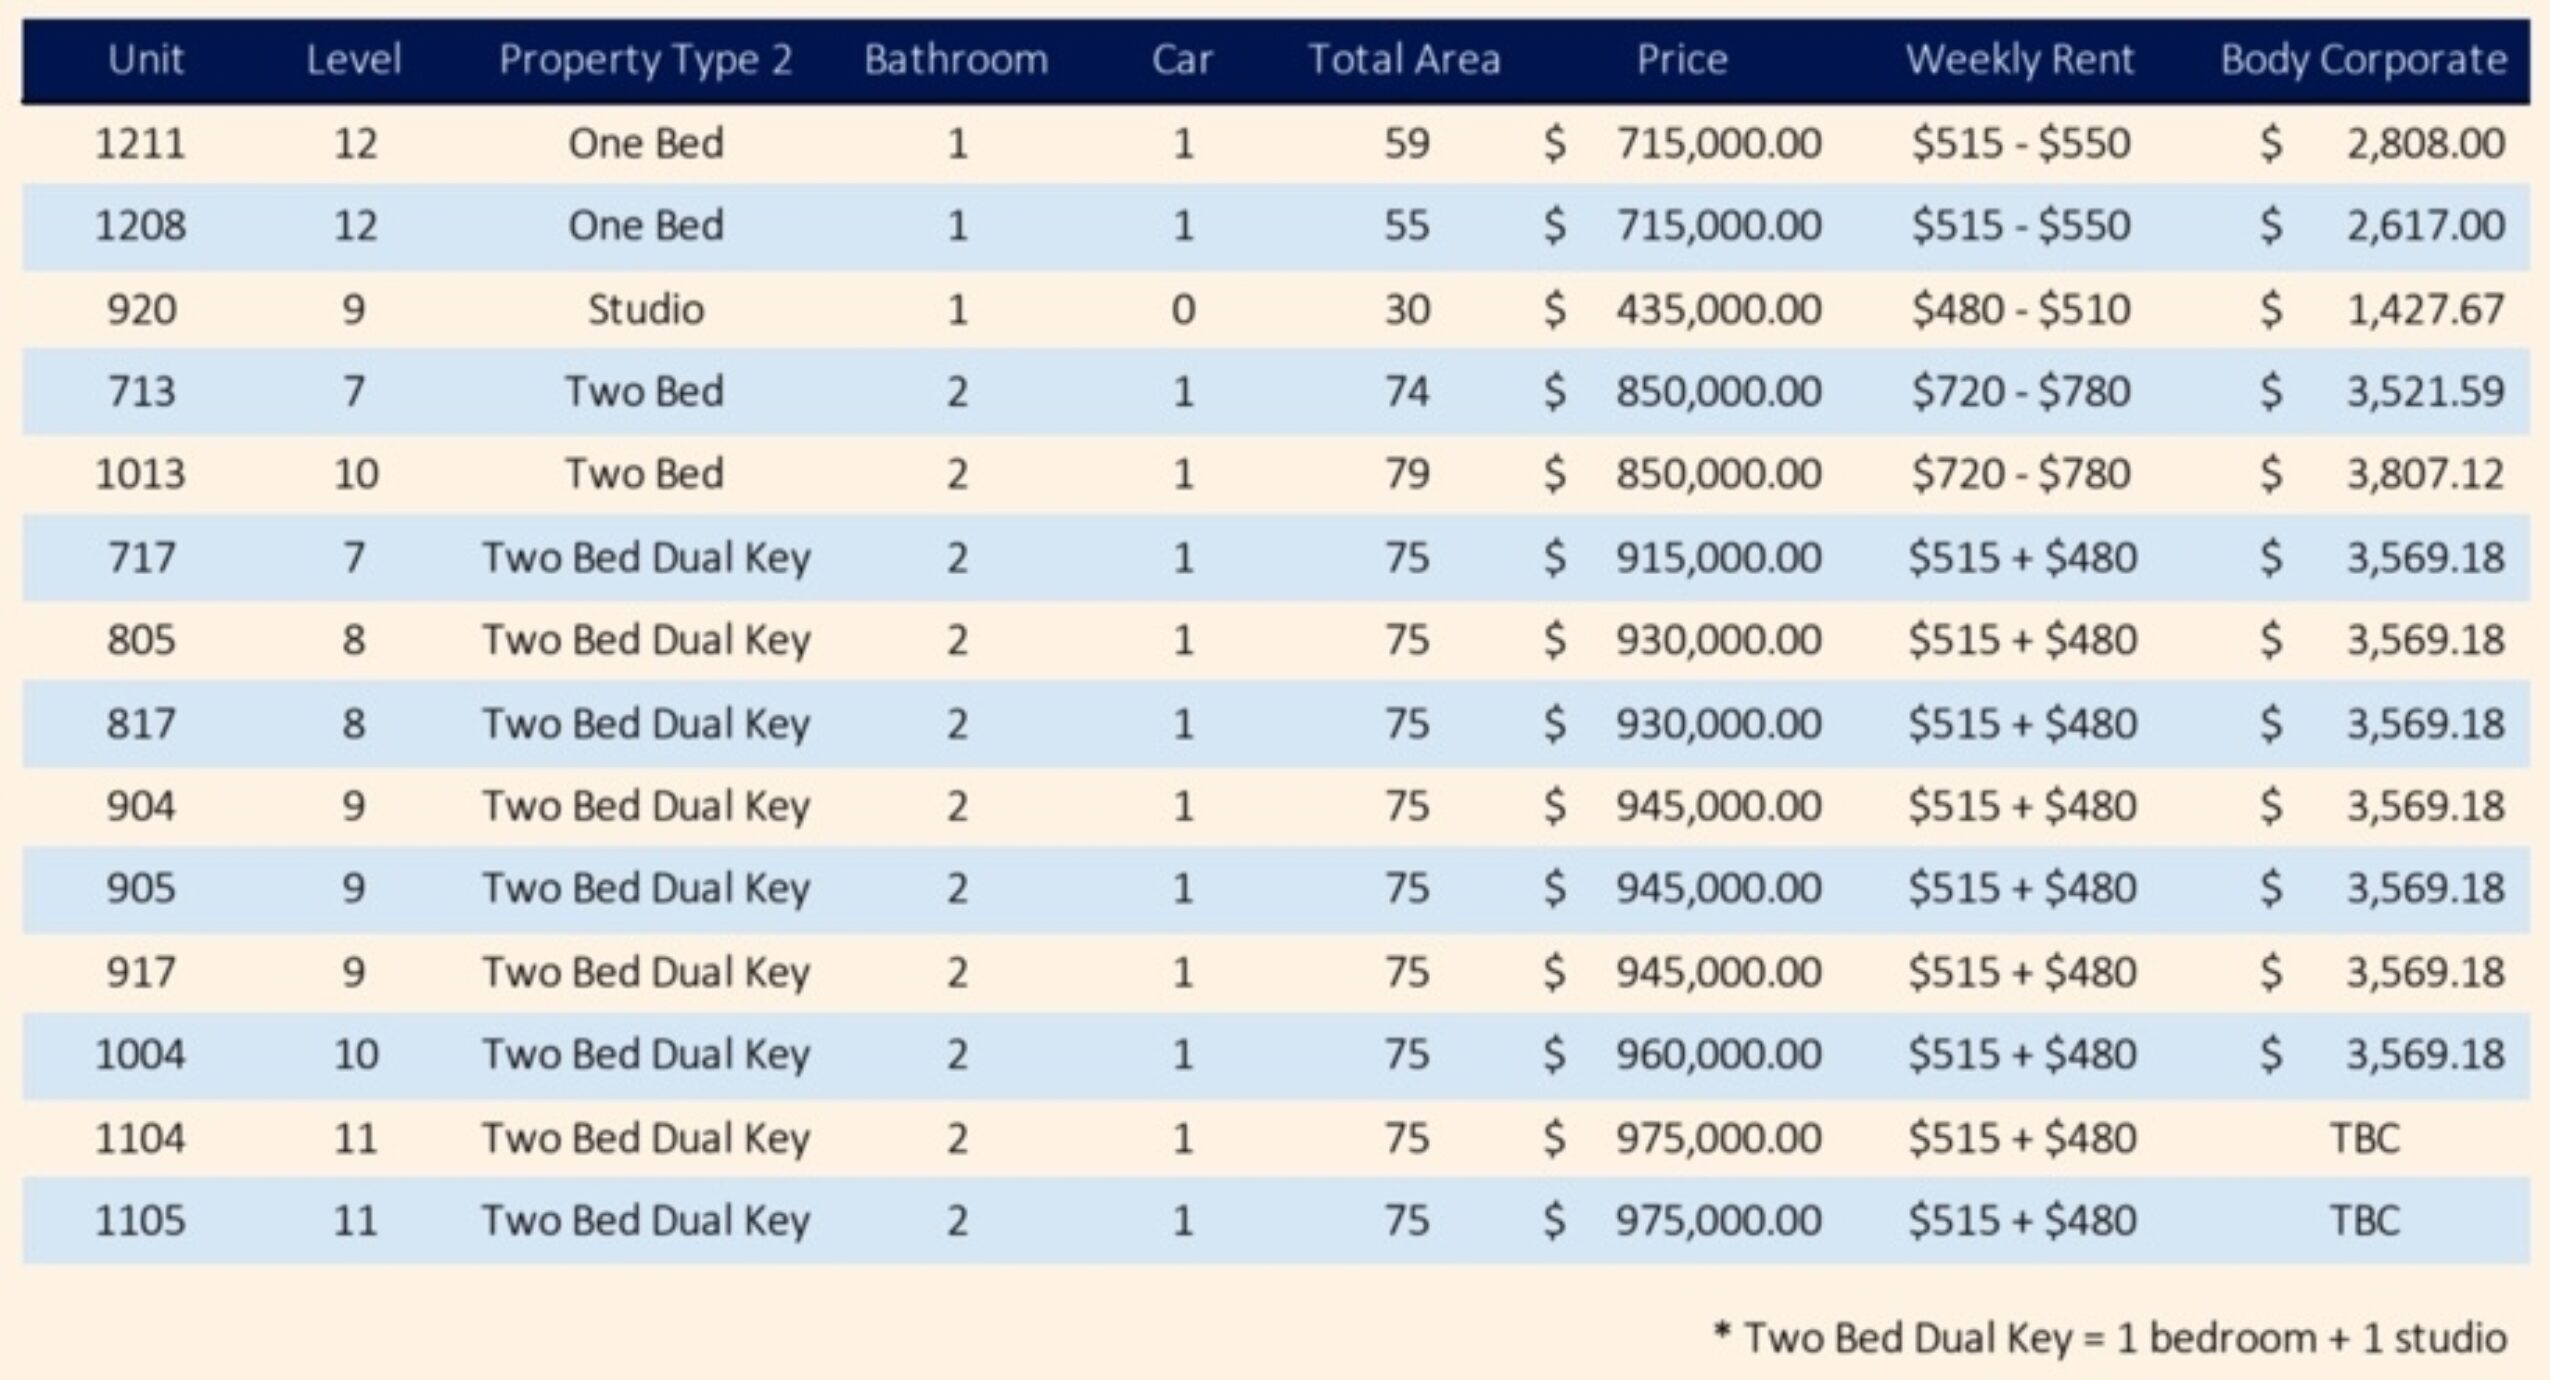This screenshot has height=1380, width=2550.
Task: Select the Studio property type cell
Action: click(x=645, y=309)
